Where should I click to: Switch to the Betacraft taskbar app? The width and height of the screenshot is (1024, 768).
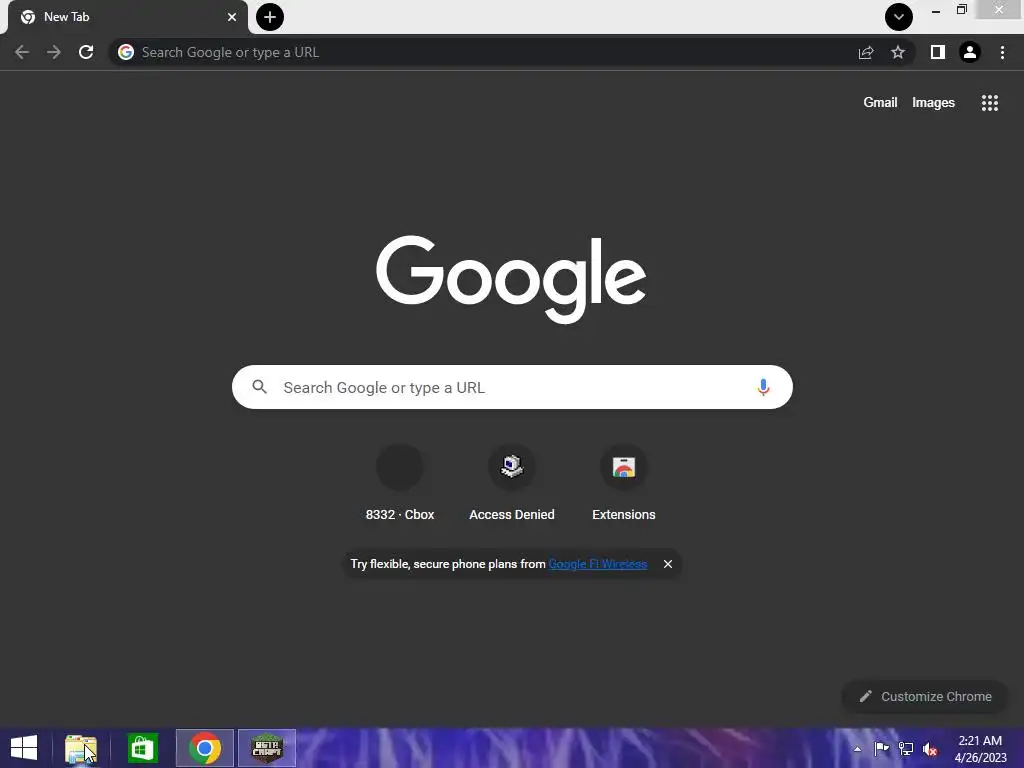(x=266, y=748)
